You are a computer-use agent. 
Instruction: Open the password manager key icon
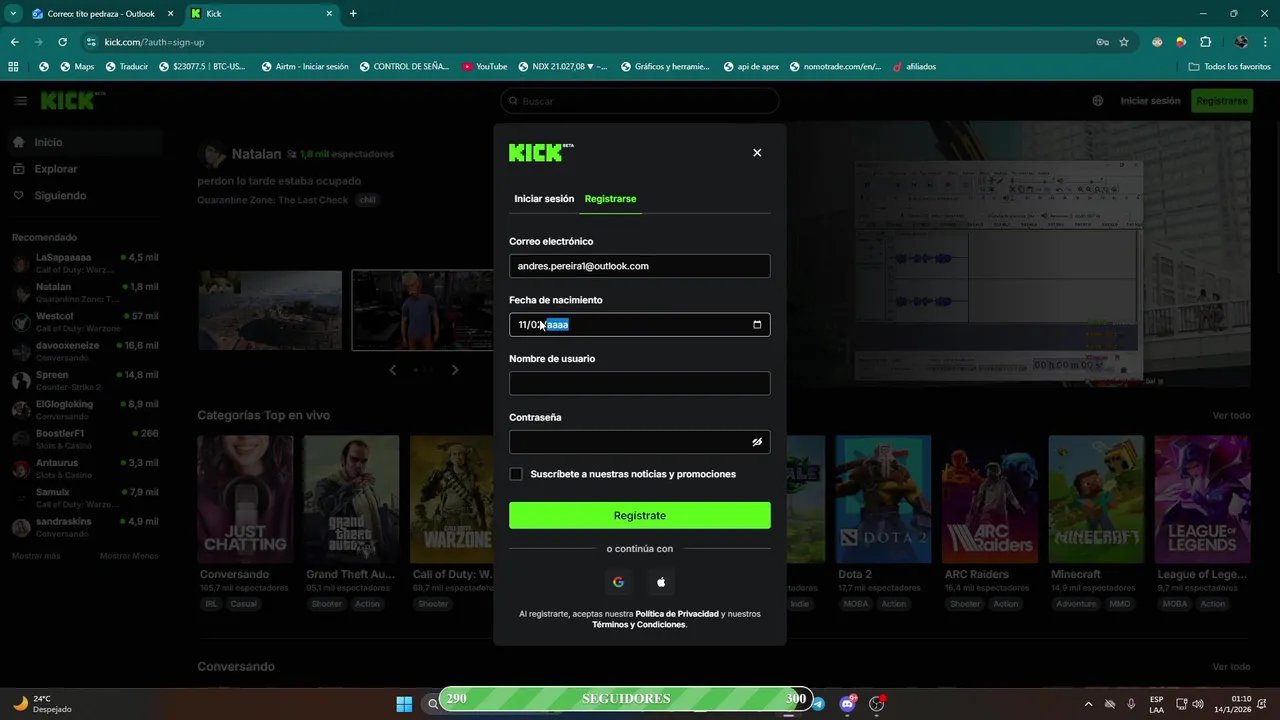(1102, 42)
